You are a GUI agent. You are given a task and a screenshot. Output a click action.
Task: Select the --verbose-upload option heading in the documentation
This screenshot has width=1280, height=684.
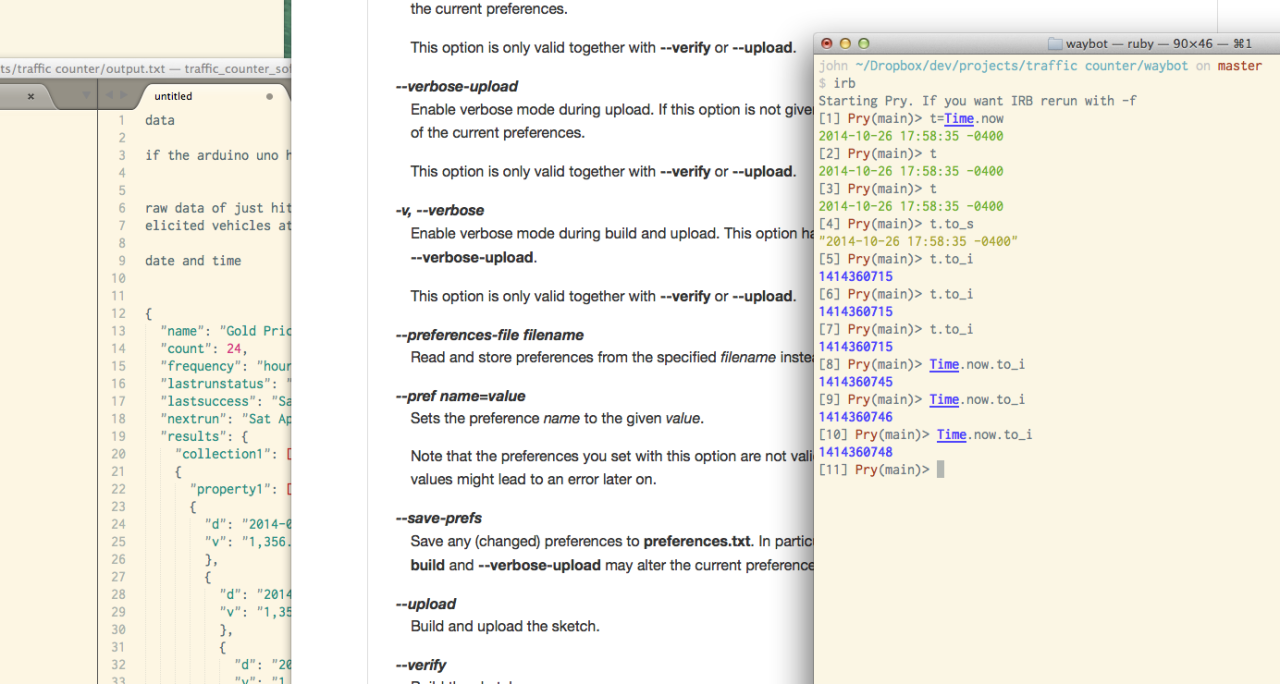click(x=457, y=86)
